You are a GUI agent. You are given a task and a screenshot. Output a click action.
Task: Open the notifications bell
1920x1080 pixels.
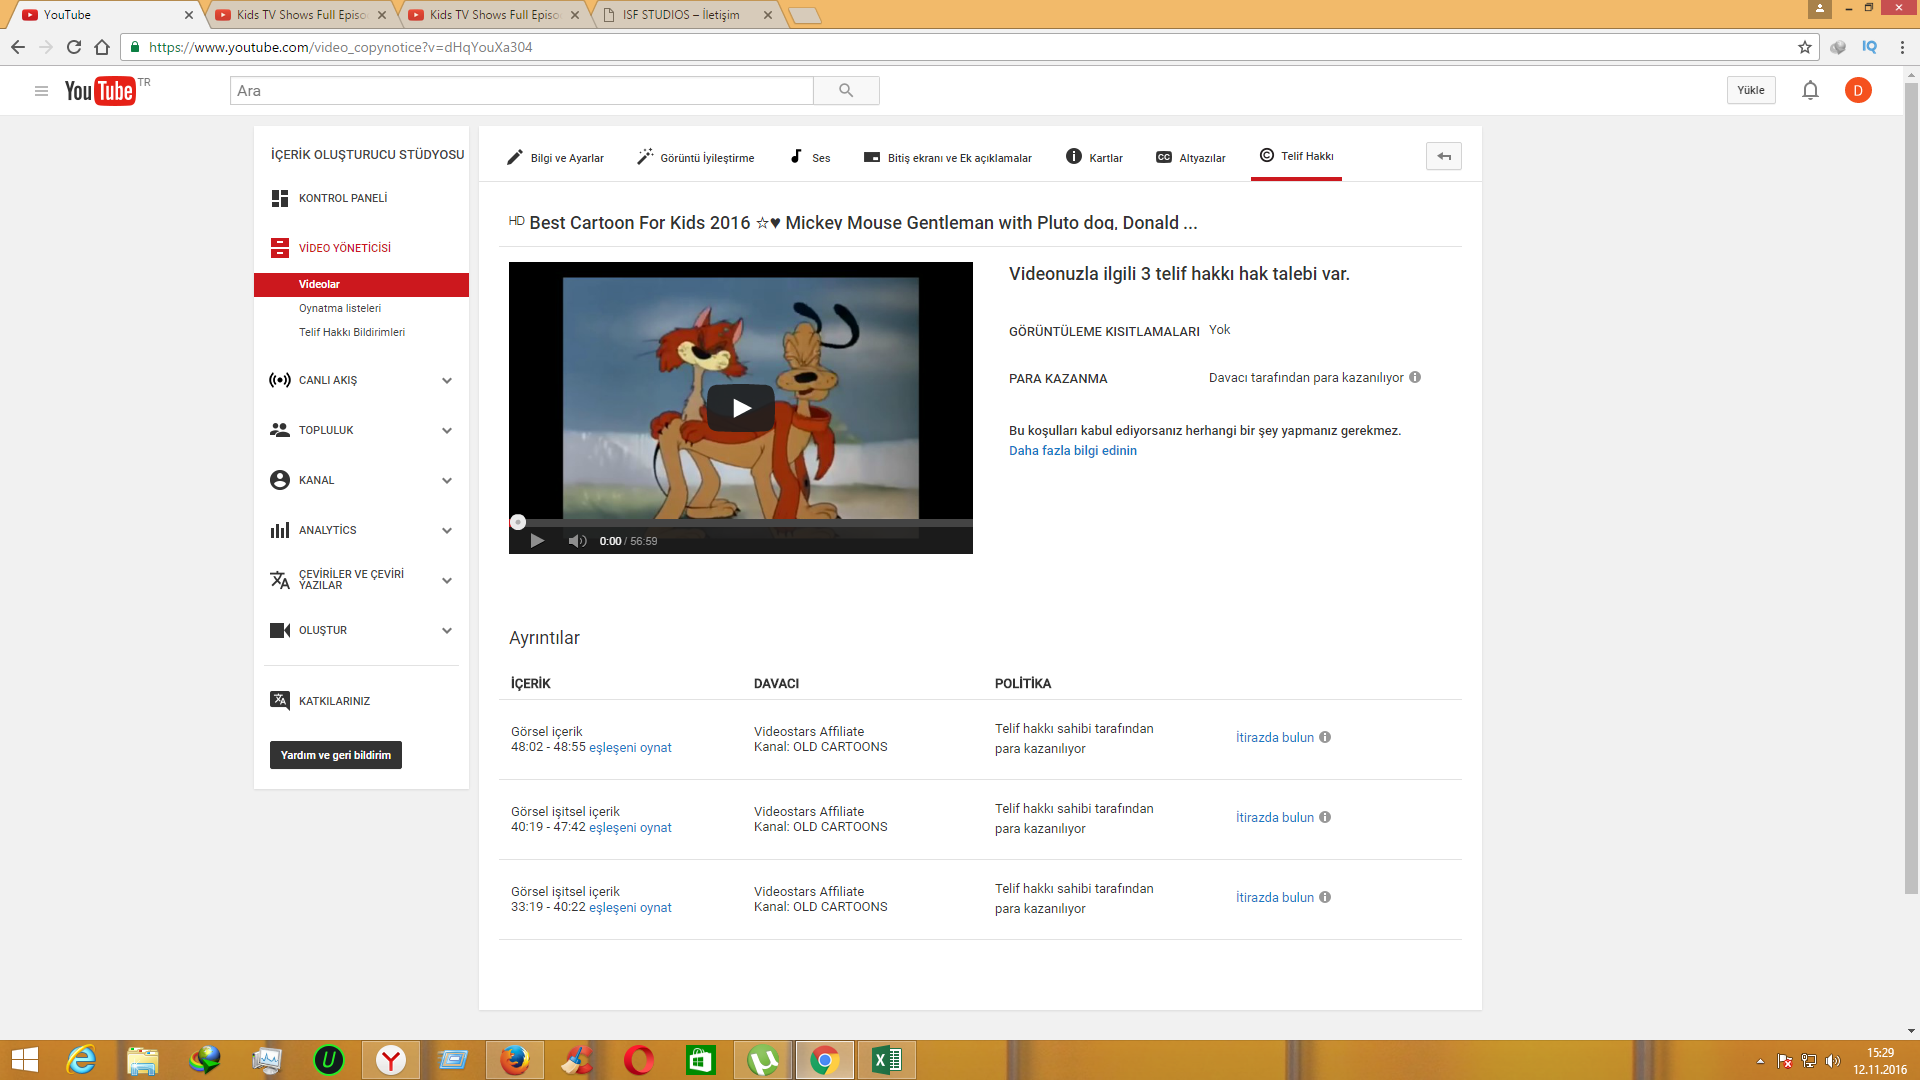pos(1810,91)
